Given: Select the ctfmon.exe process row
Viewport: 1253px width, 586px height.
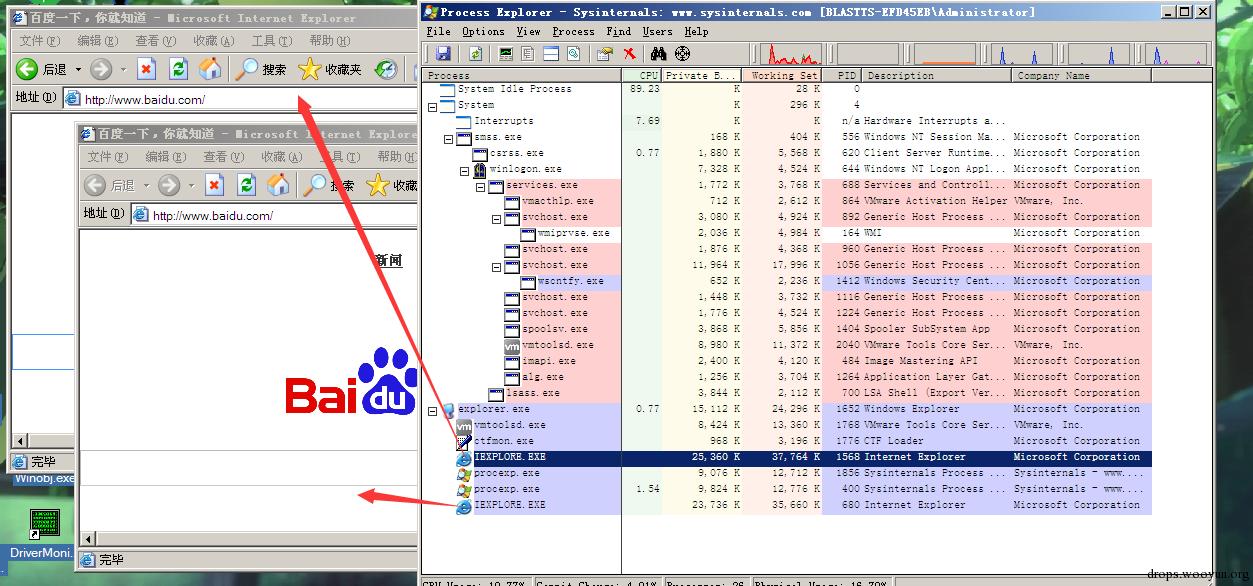Looking at the screenshot, I should click(787, 441).
